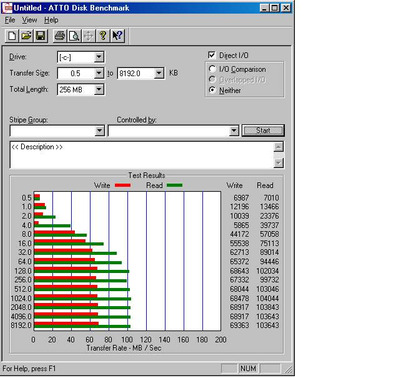
Task: Select the Overlapped I/O radio button
Action: [x=212, y=79]
